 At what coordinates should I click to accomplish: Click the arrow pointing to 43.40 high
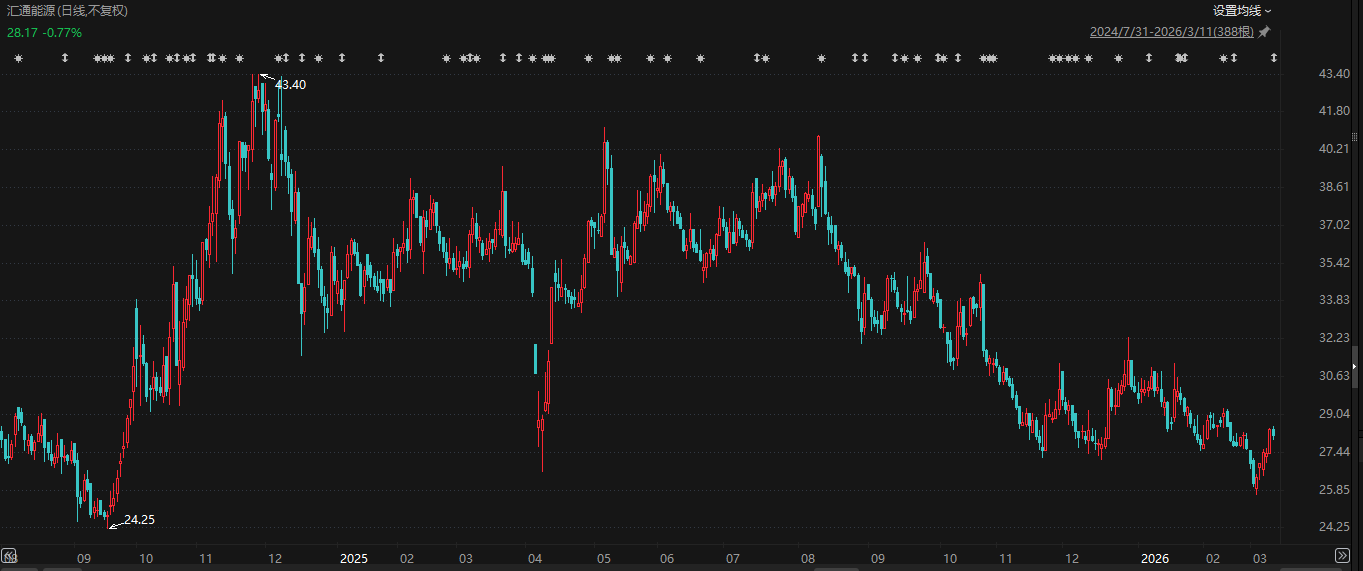tap(267, 76)
